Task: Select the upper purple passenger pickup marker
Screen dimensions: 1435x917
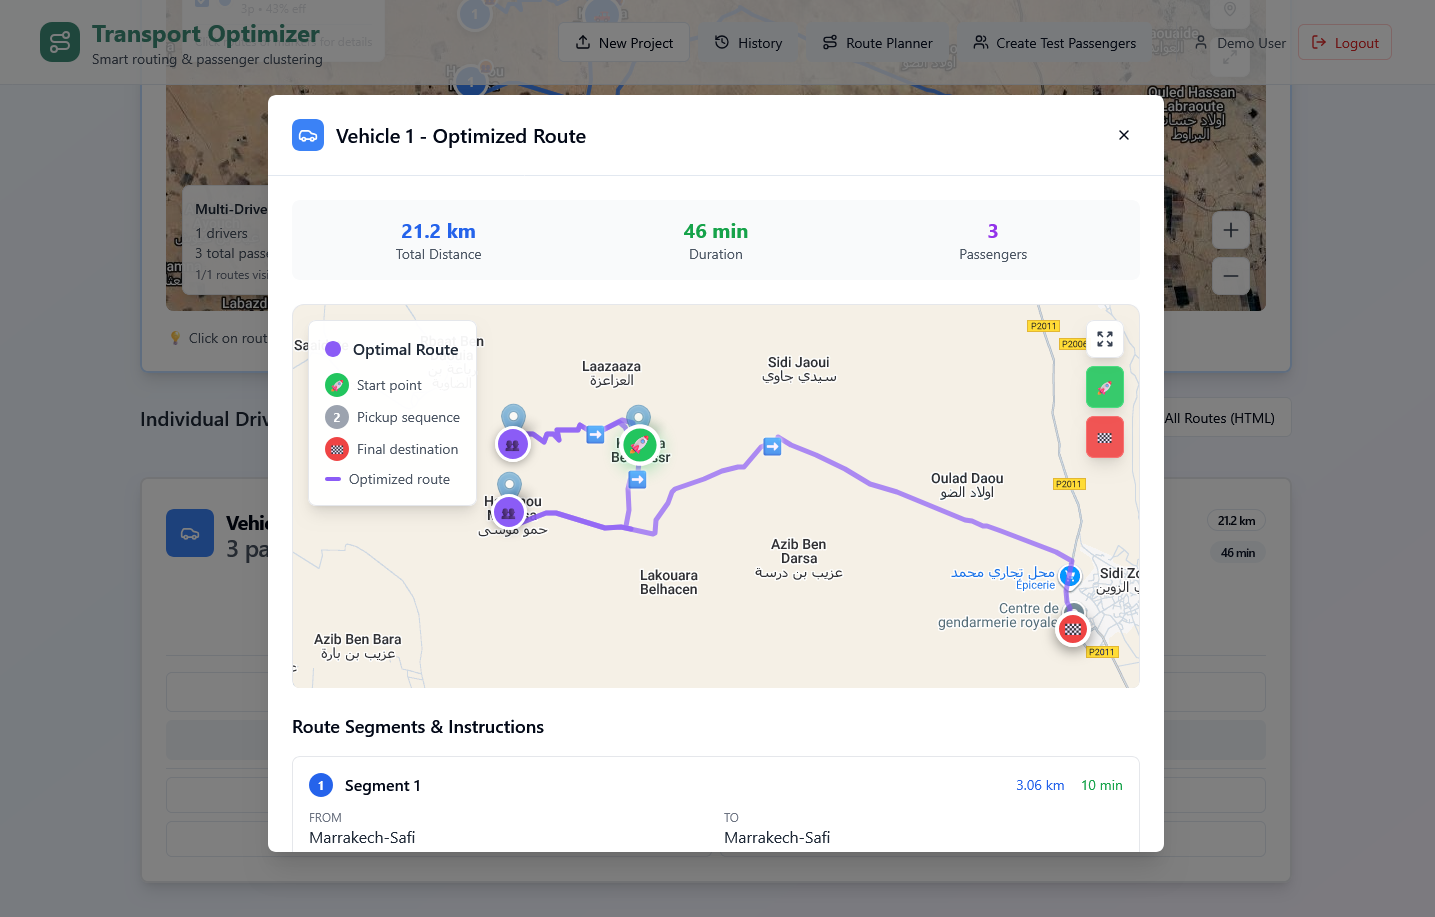Action: click(x=512, y=444)
